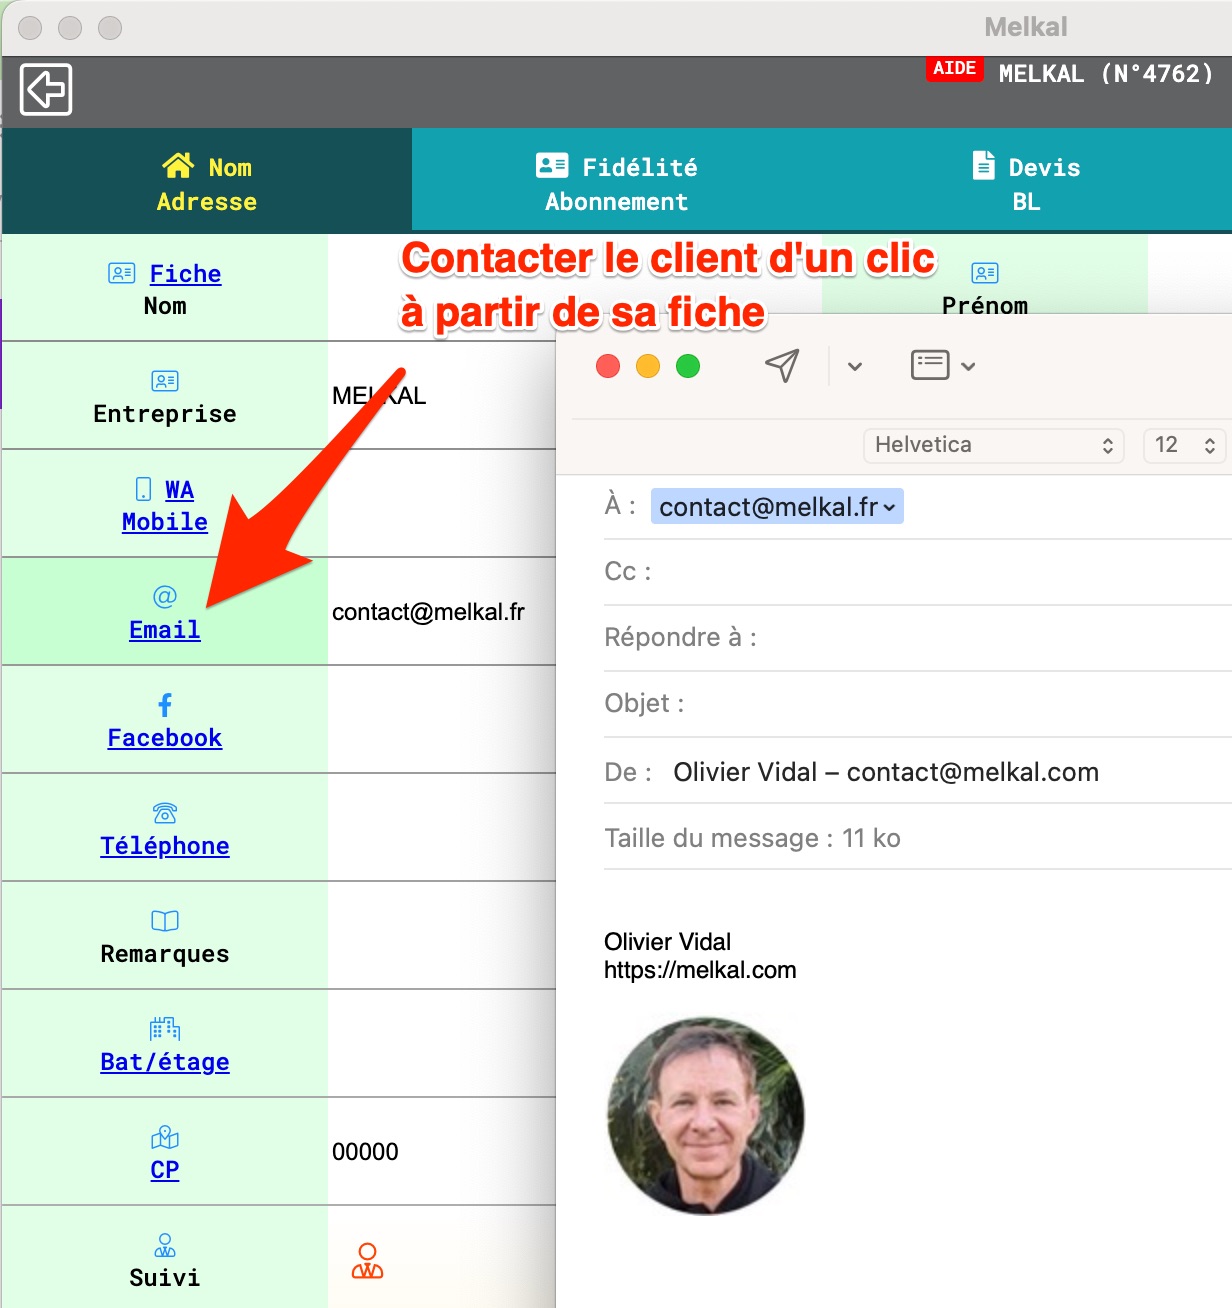Switch to the Fidélité Abonnement tab
The height and width of the screenshot is (1308, 1232).
tap(617, 183)
